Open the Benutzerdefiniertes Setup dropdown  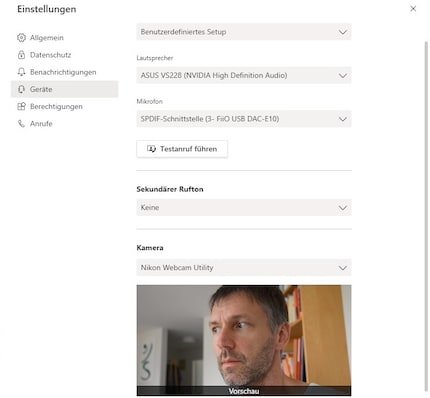[244, 32]
